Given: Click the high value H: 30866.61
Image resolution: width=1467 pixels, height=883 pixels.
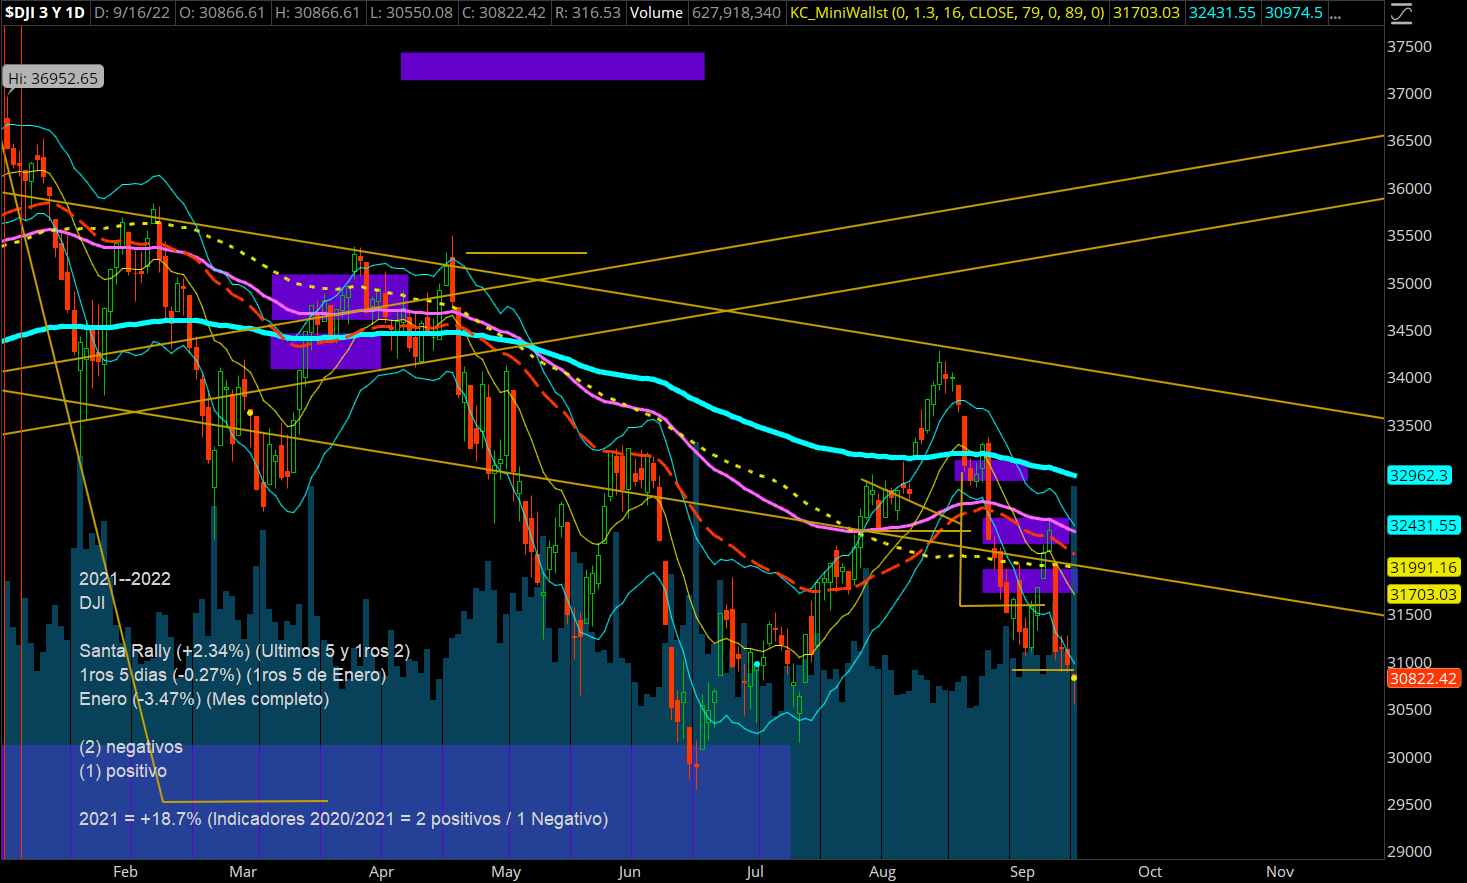Looking at the screenshot, I should 316,13.
